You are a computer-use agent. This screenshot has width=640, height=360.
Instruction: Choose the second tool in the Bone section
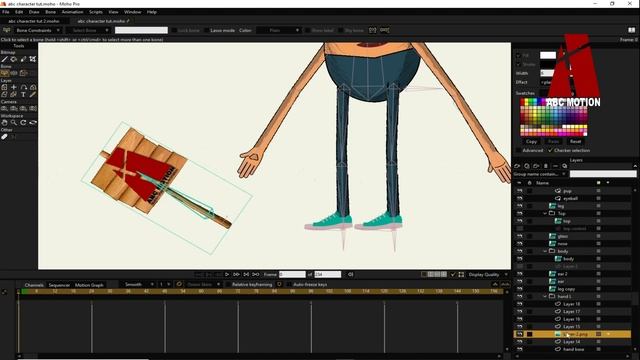pos(14,73)
